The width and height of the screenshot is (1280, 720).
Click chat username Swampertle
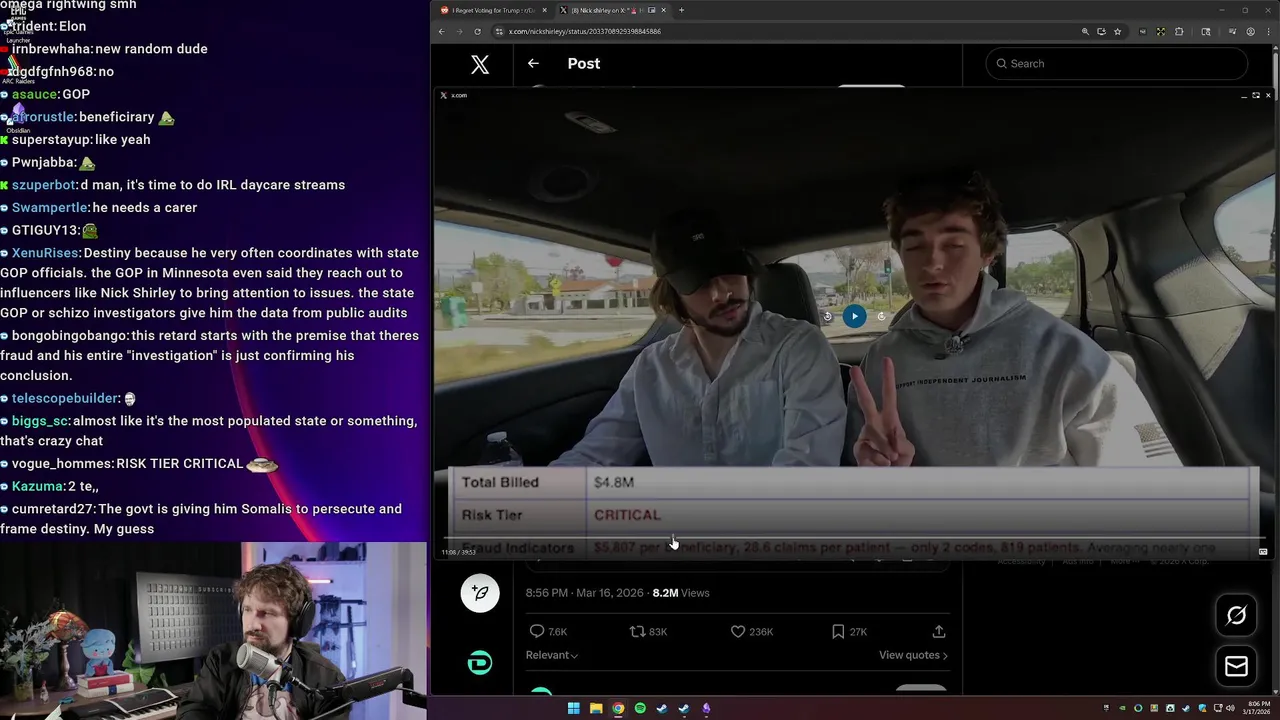(x=50, y=208)
